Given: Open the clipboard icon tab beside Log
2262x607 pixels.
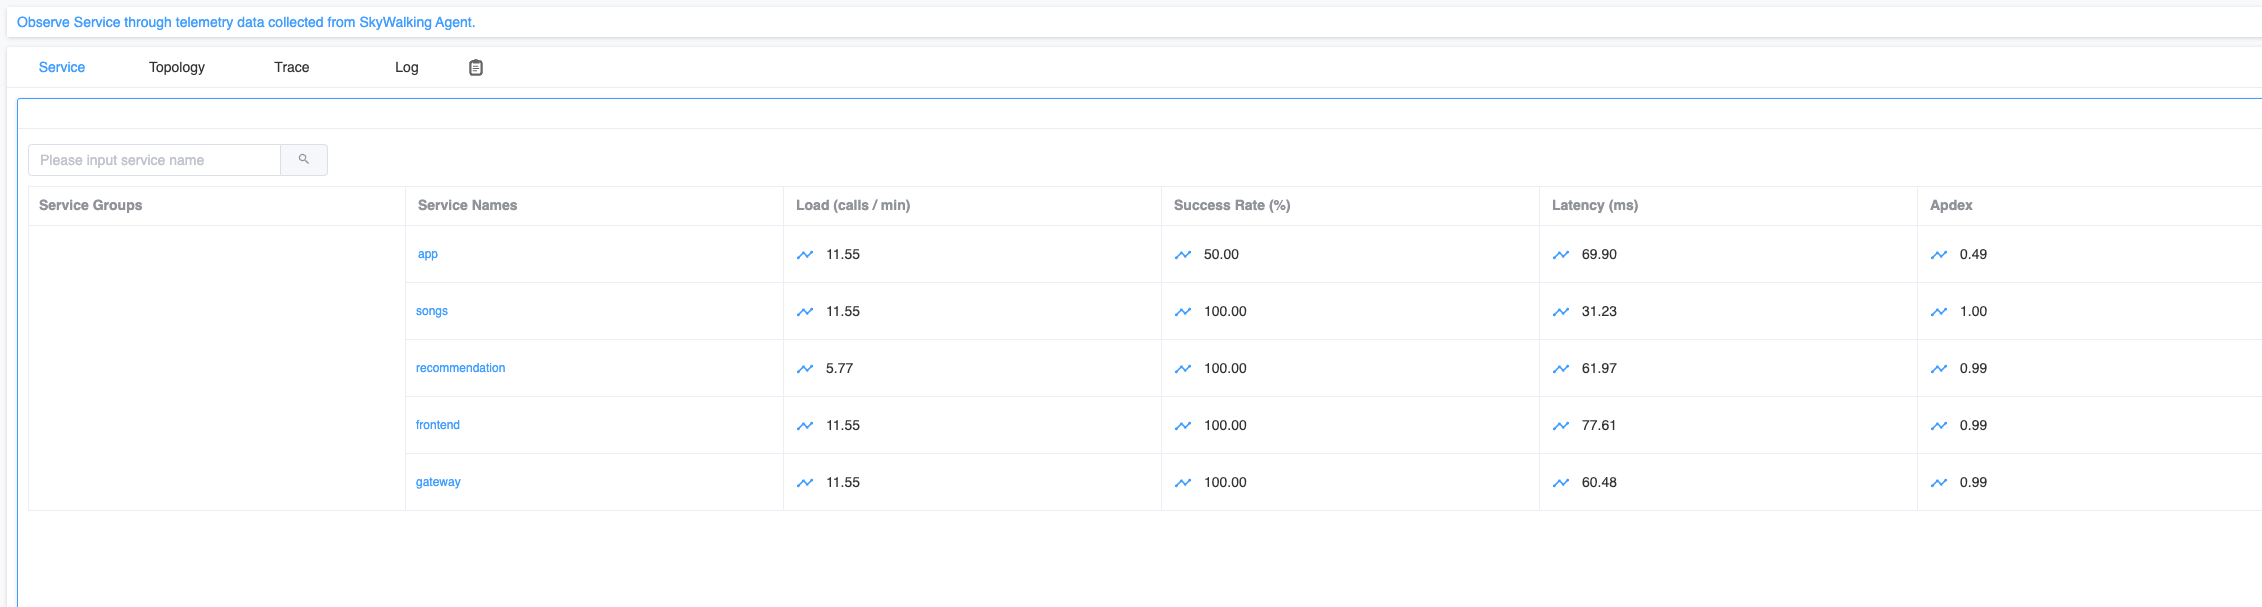Looking at the screenshot, I should click(476, 68).
